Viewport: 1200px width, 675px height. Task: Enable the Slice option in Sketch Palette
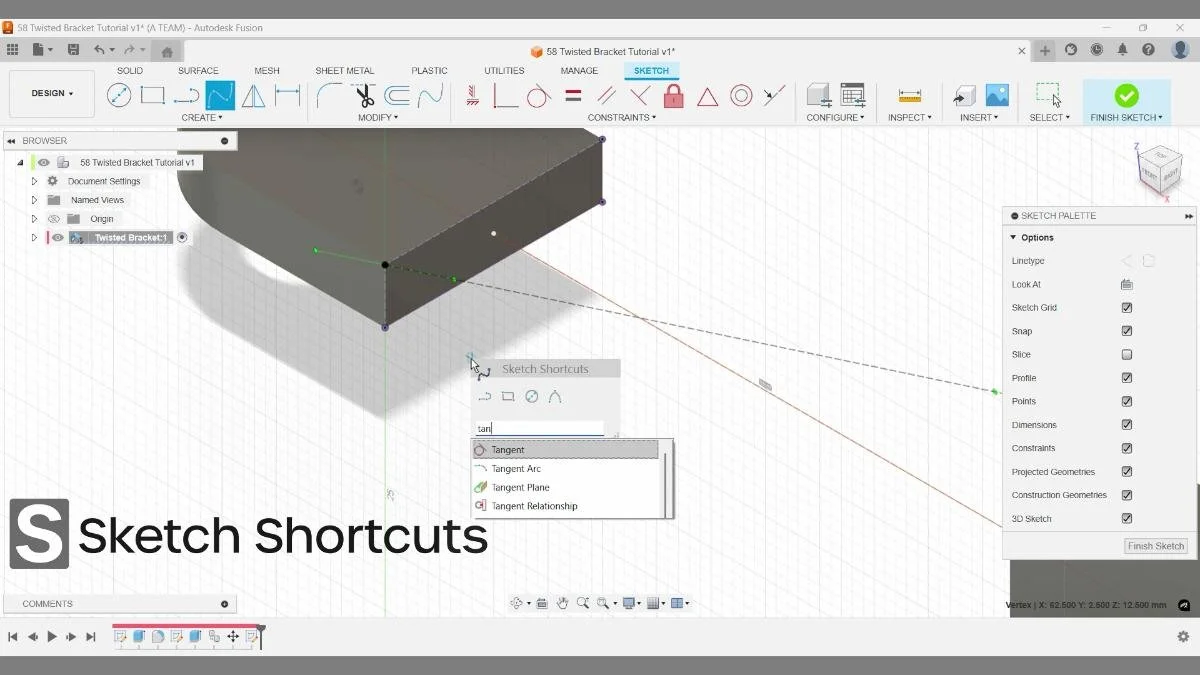point(1127,354)
